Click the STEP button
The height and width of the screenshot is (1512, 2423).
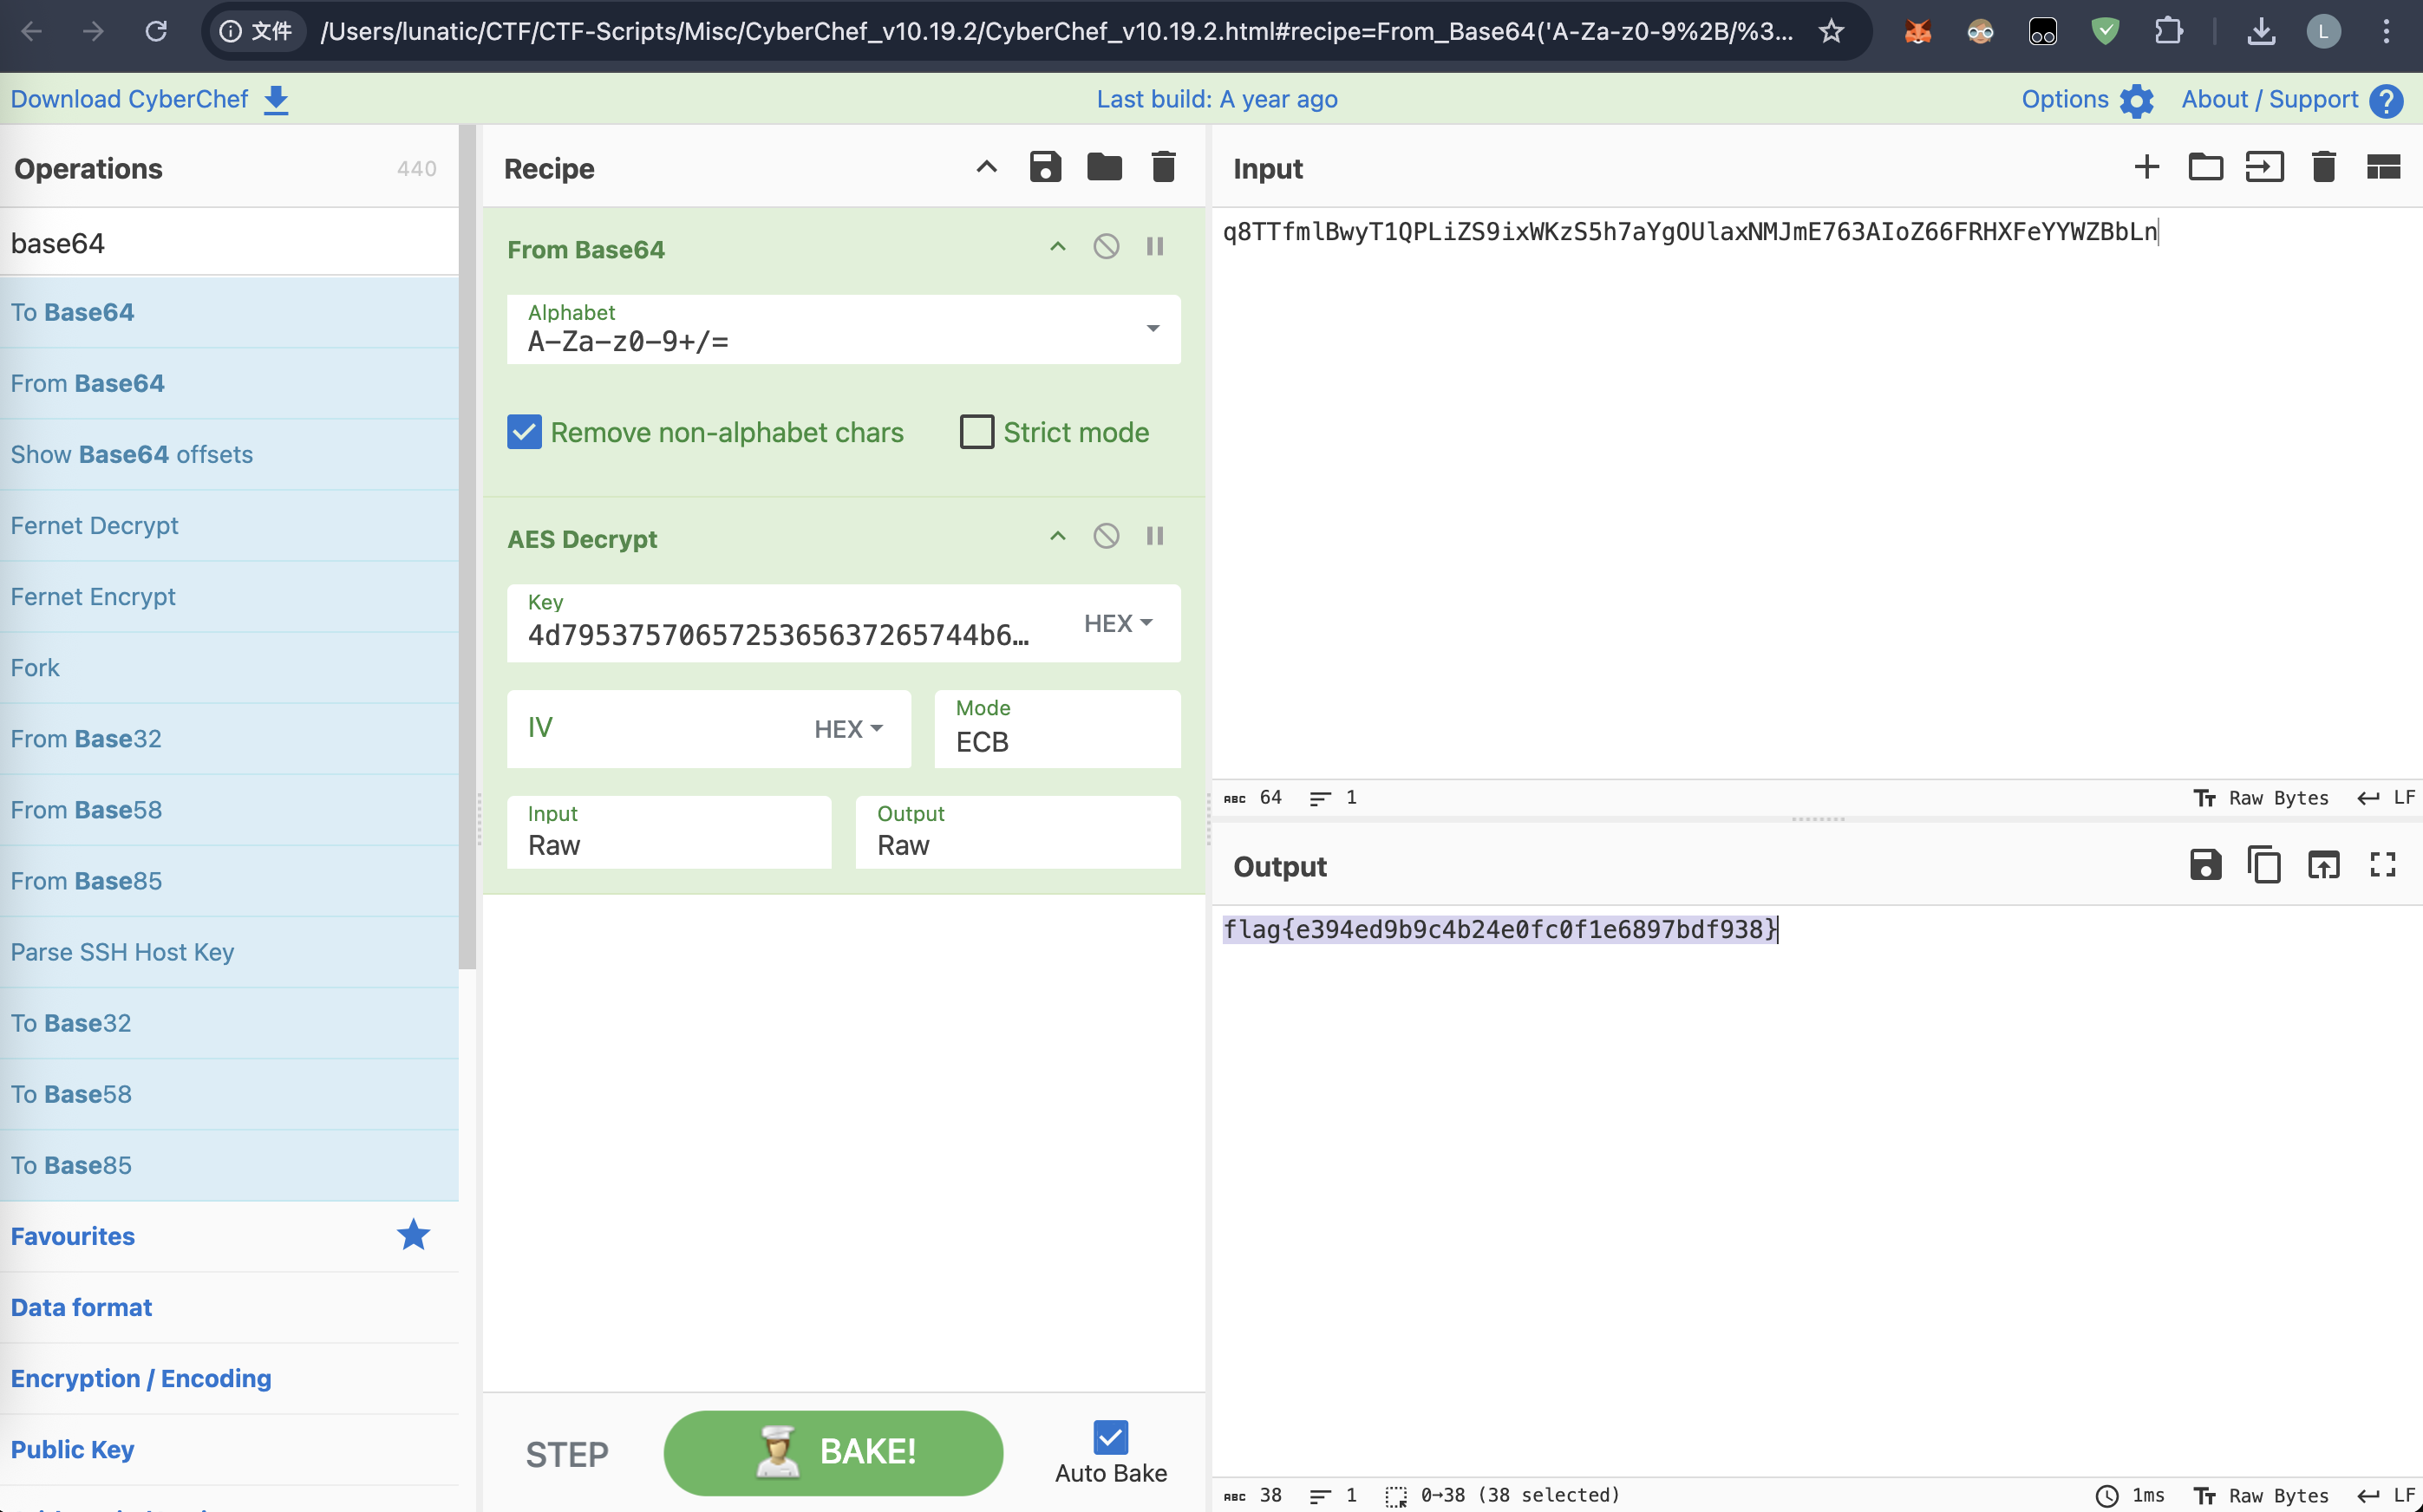(x=567, y=1454)
